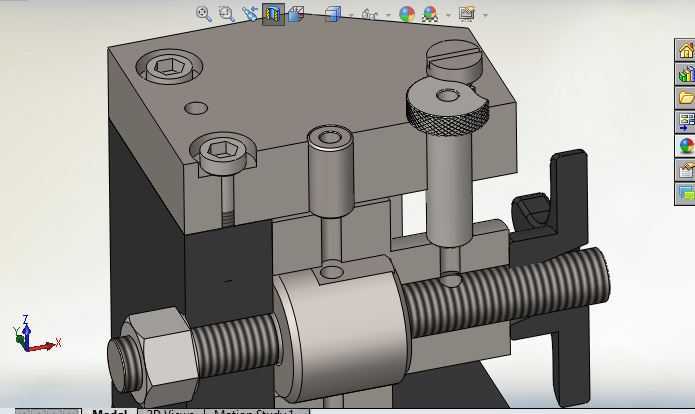Select the hex nut on threaded rod
Image resolution: width=695 pixels, height=414 pixels.
point(160,355)
